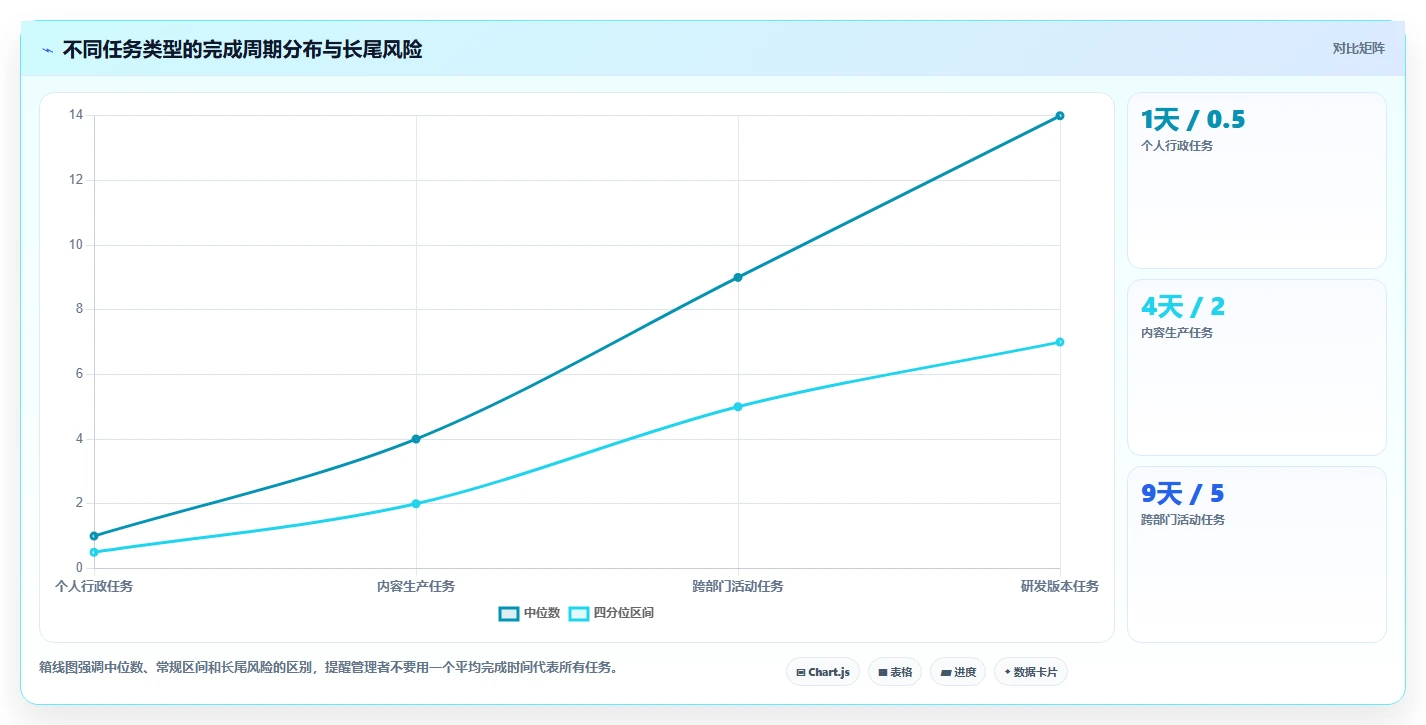Viewport: 1426px width, 725px height.
Task: Toggle the 中位数 legend item
Action: click(x=529, y=613)
